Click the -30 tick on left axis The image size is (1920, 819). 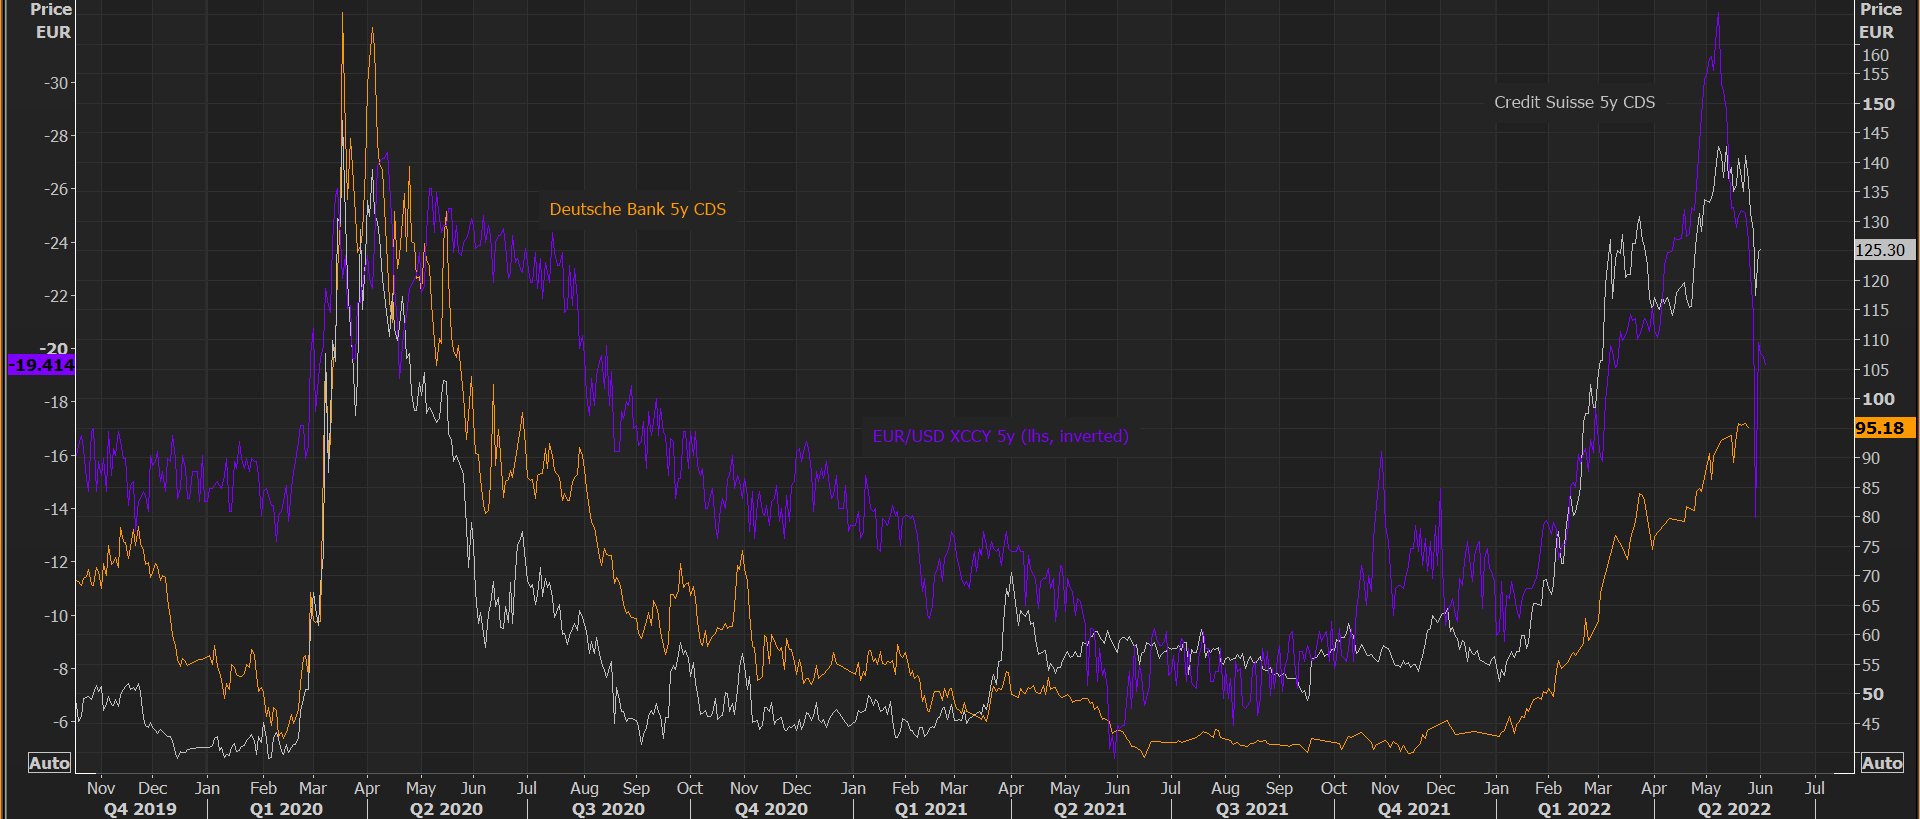pos(56,83)
